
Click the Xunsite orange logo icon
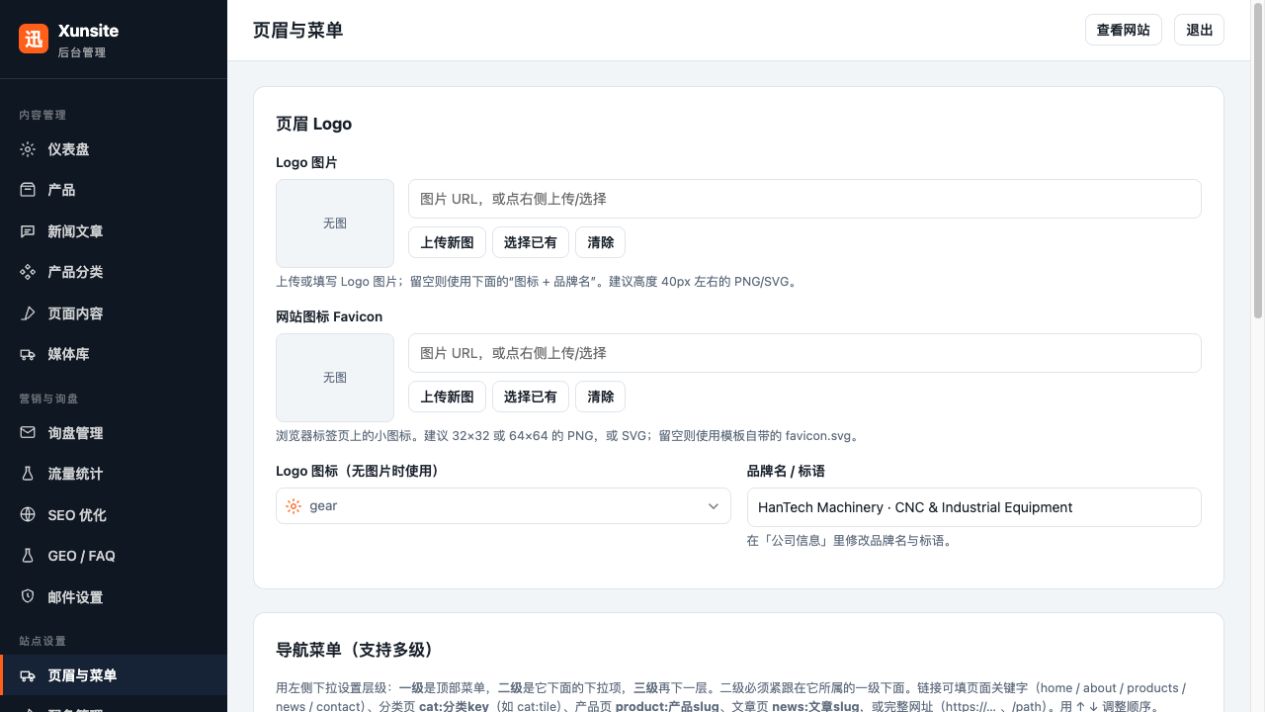pyautogui.click(x=33, y=39)
